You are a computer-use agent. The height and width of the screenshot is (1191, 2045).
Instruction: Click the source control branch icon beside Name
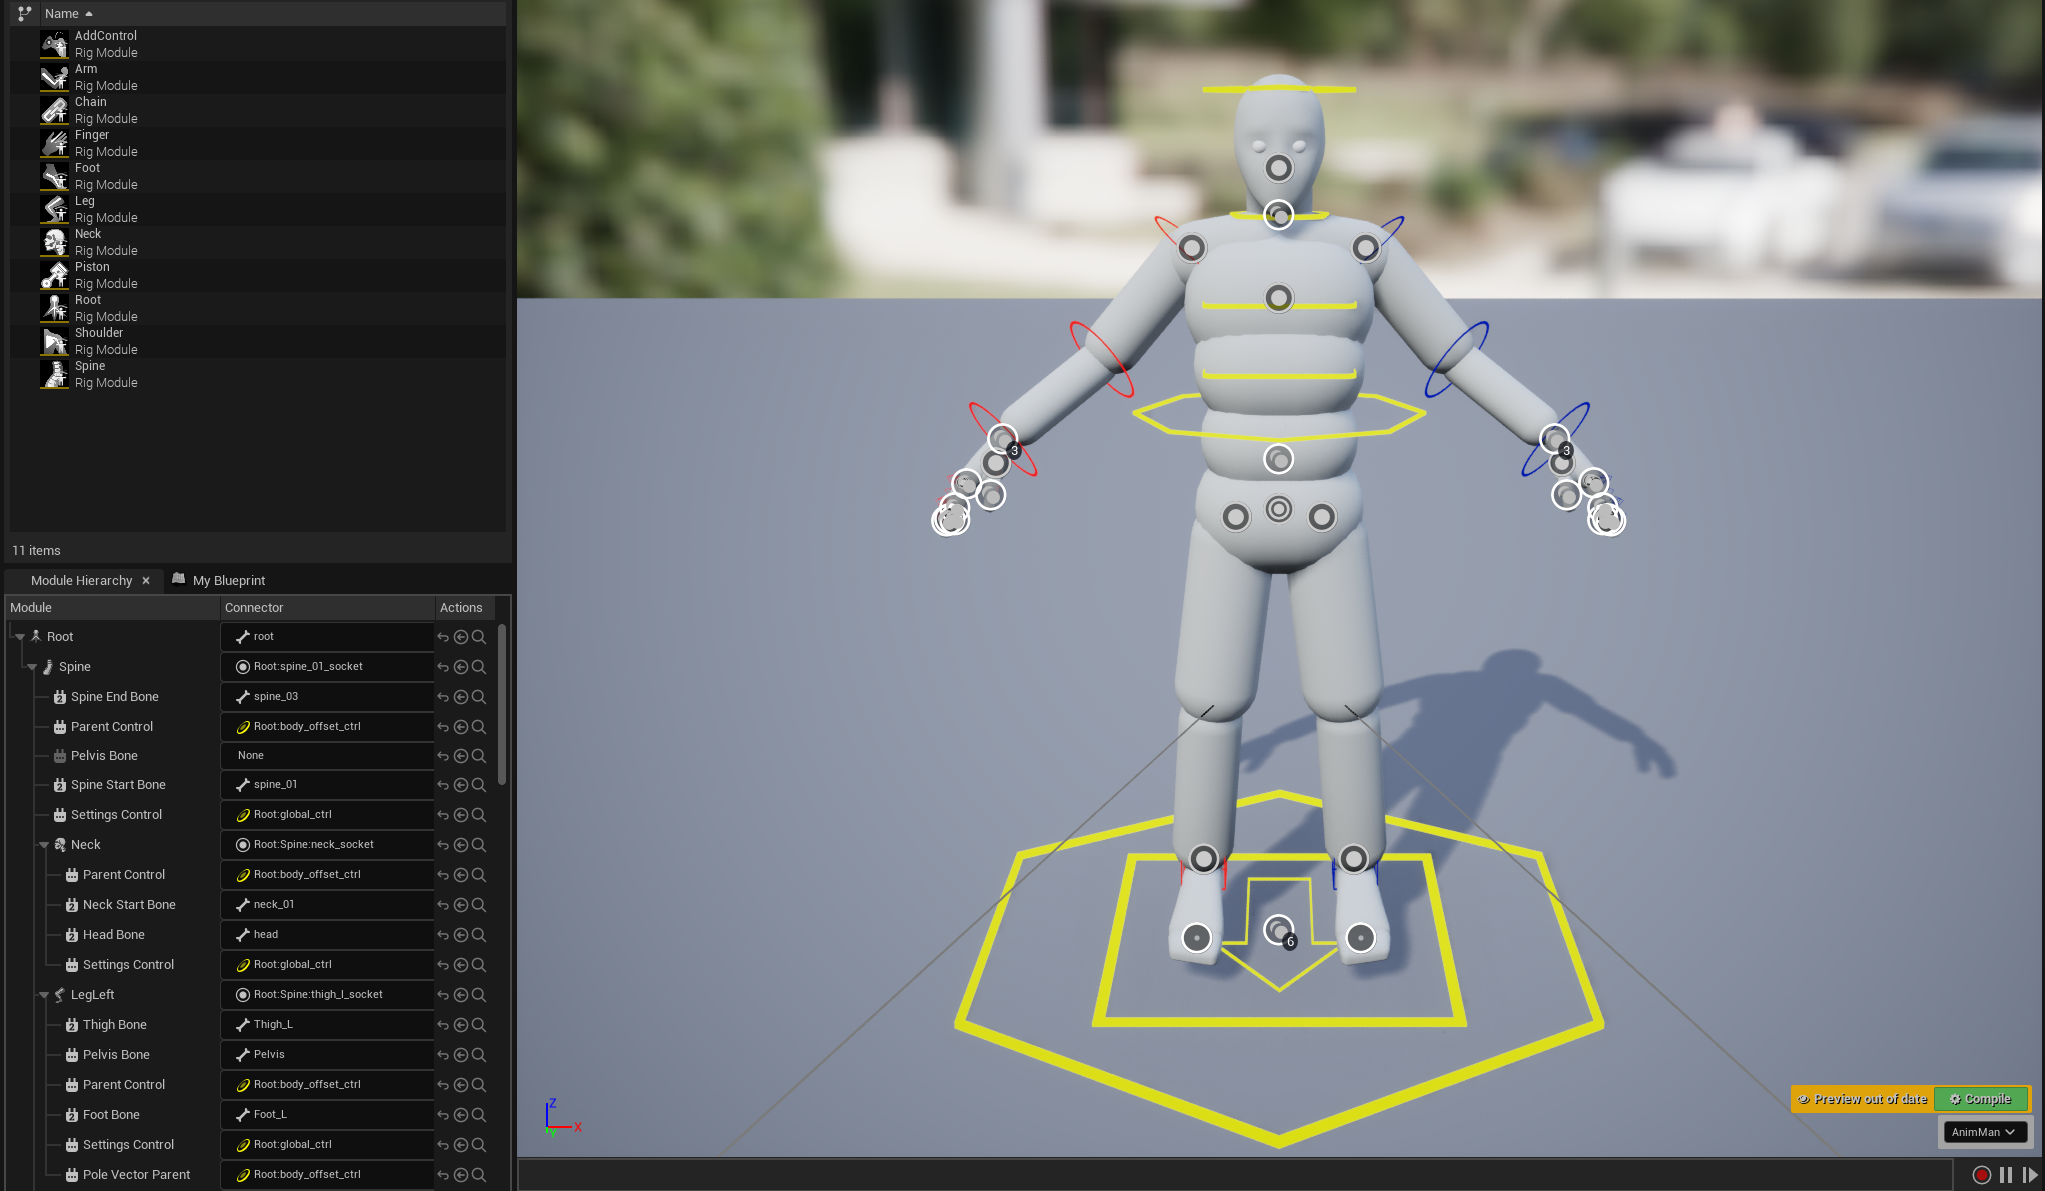point(24,13)
